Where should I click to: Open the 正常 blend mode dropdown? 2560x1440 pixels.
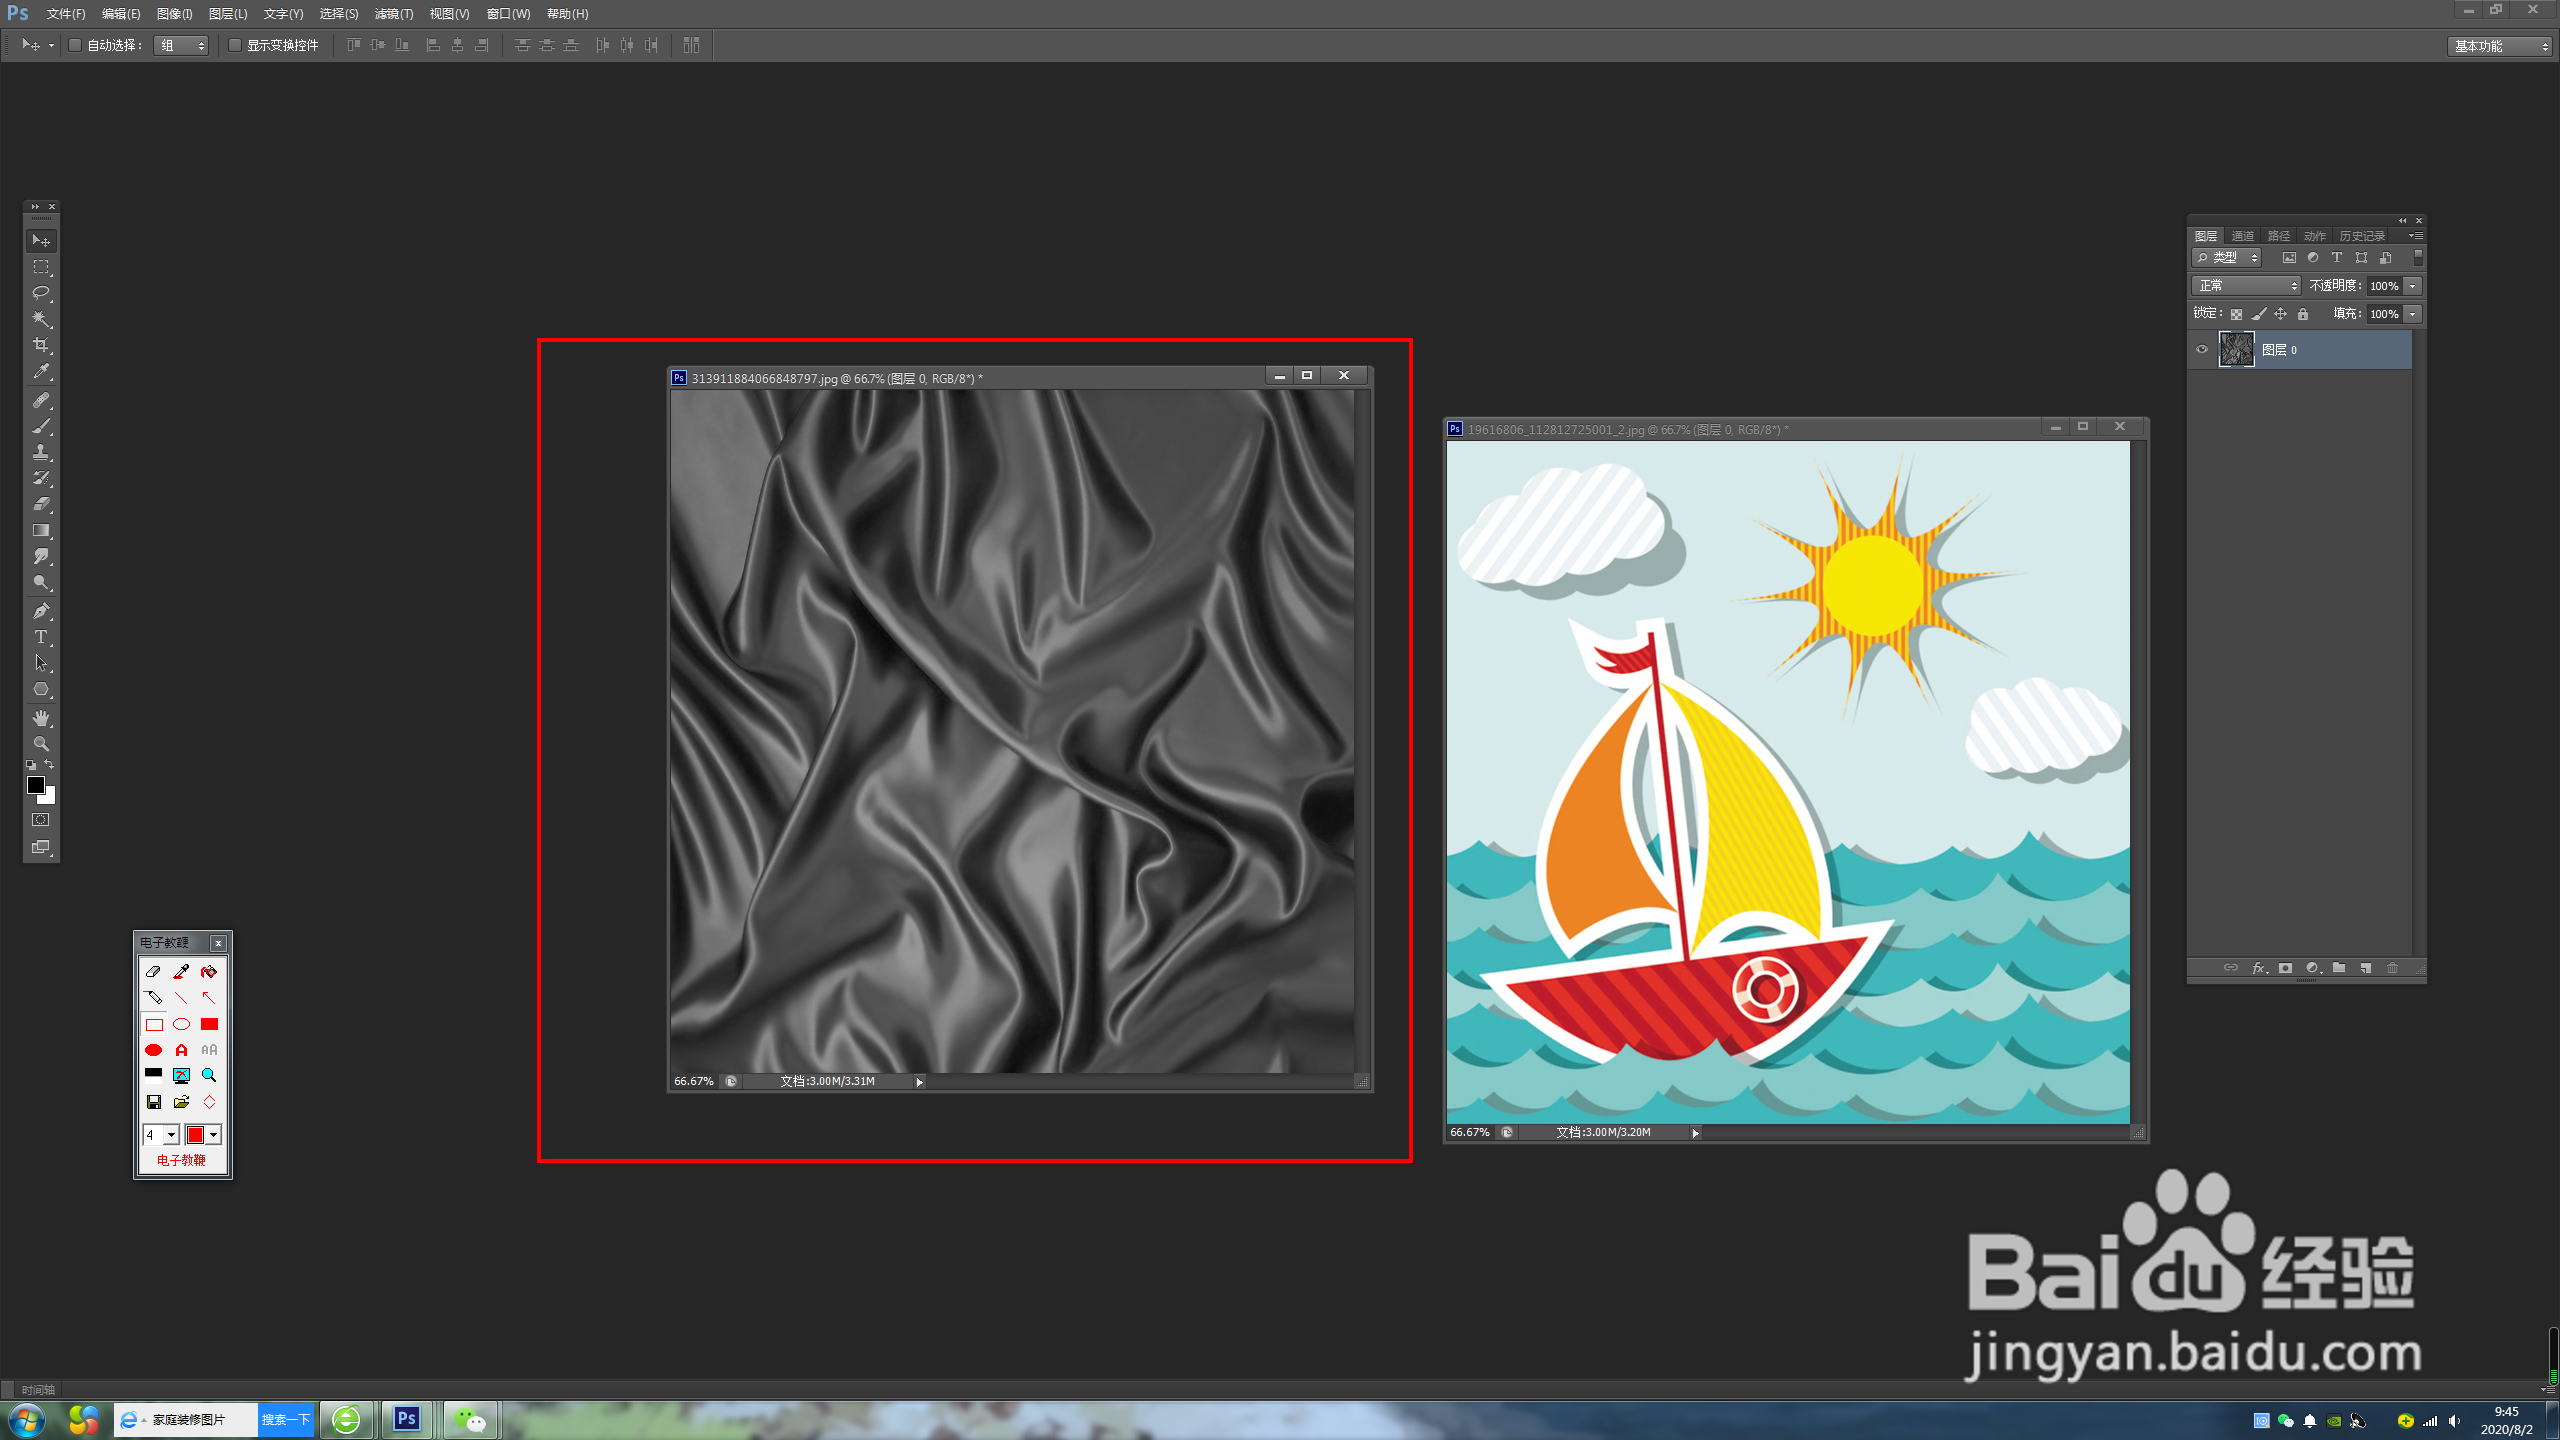pyautogui.click(x=2246, y=286)
